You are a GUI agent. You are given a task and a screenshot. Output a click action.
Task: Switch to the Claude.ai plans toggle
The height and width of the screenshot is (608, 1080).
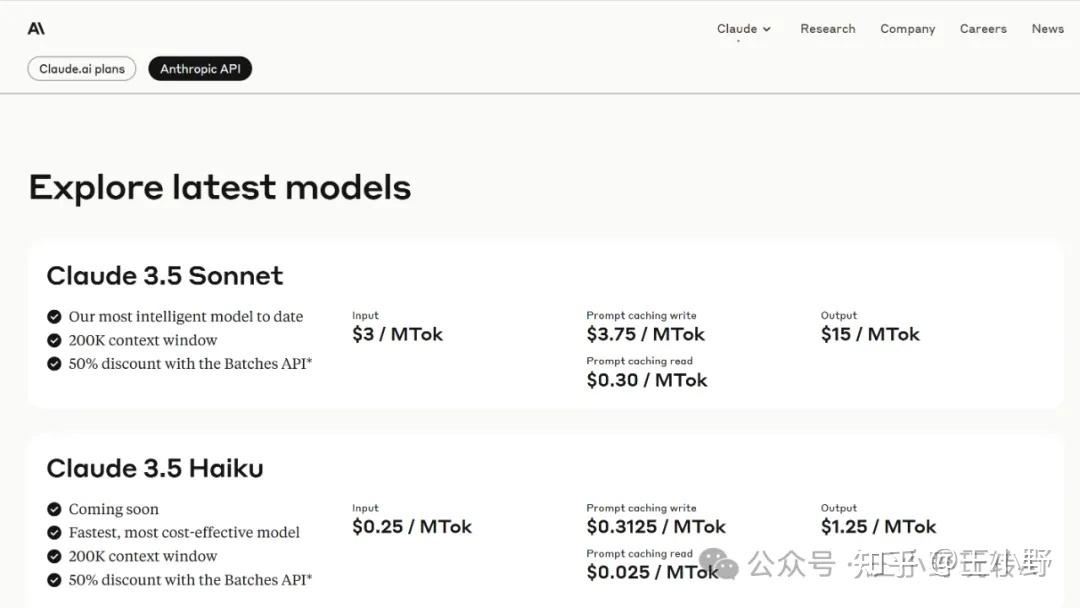82,69
